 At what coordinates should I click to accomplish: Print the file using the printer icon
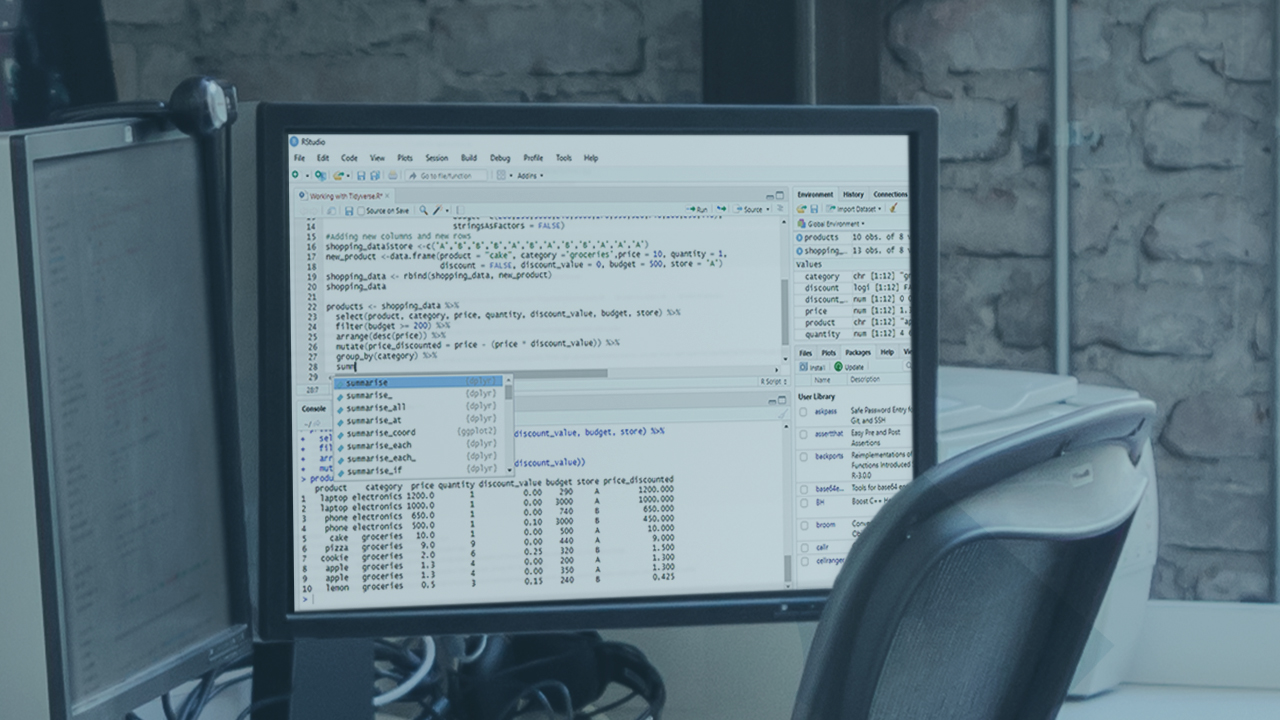[393, 175]
